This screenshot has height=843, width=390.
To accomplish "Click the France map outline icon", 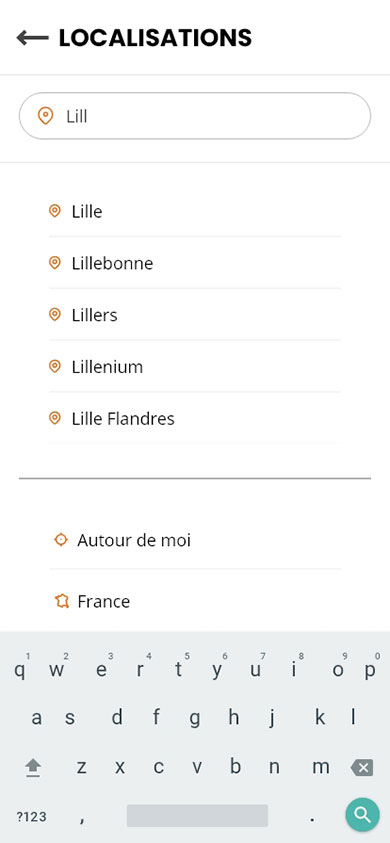I will [x=62, y=601].
